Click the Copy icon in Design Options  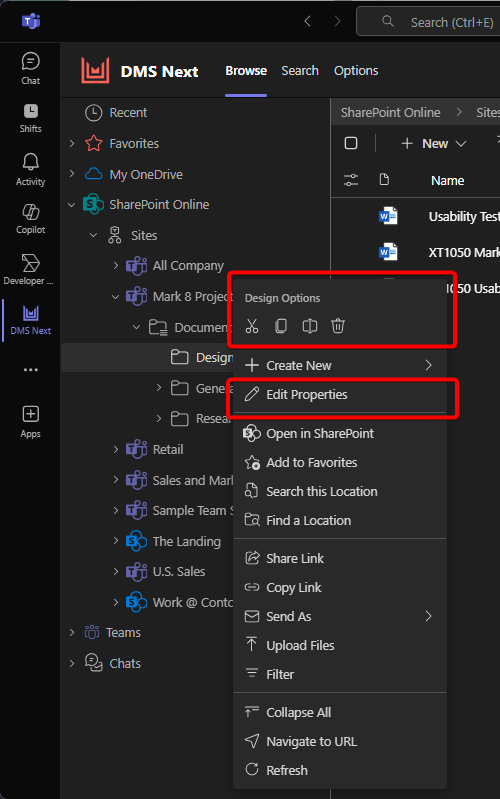[x=281, y=326]
